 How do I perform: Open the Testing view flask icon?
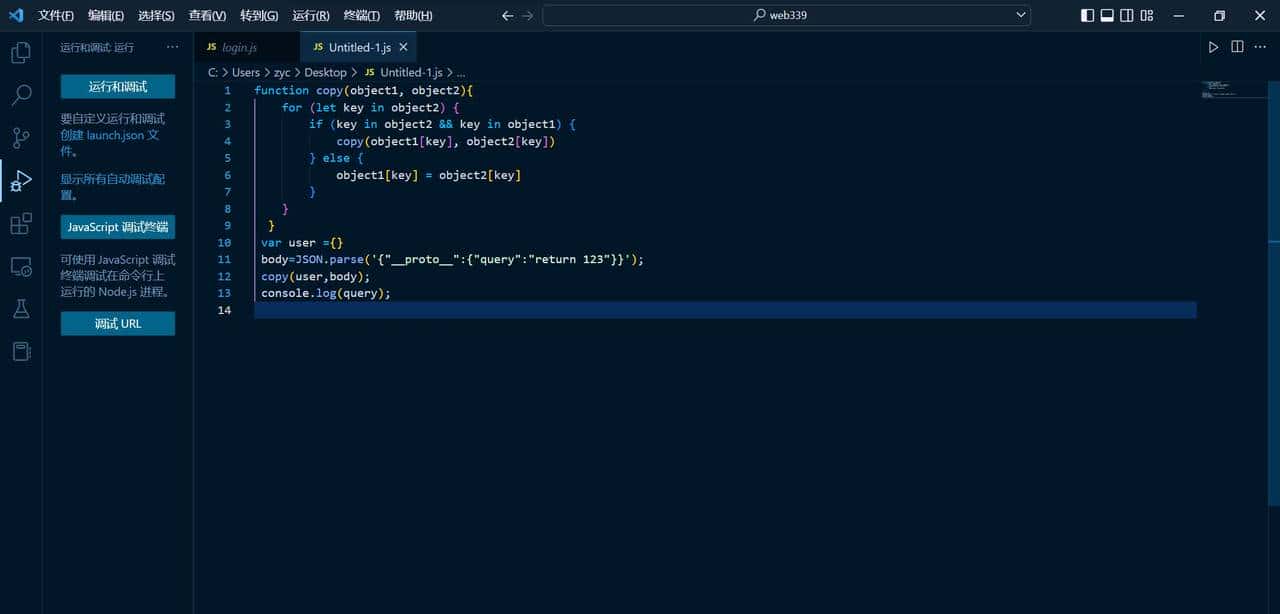point(20,309)
